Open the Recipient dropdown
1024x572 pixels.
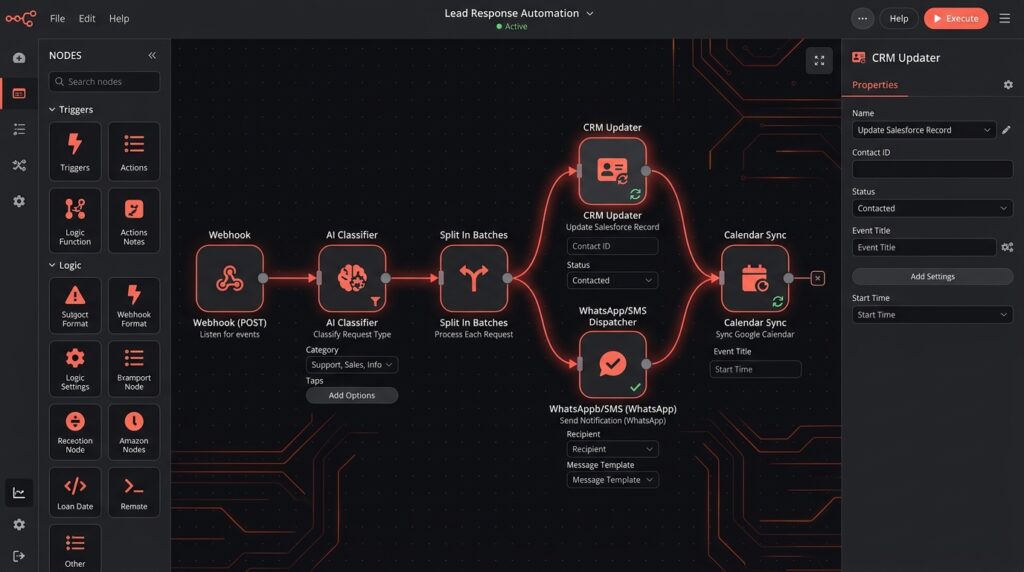[613, 449]
